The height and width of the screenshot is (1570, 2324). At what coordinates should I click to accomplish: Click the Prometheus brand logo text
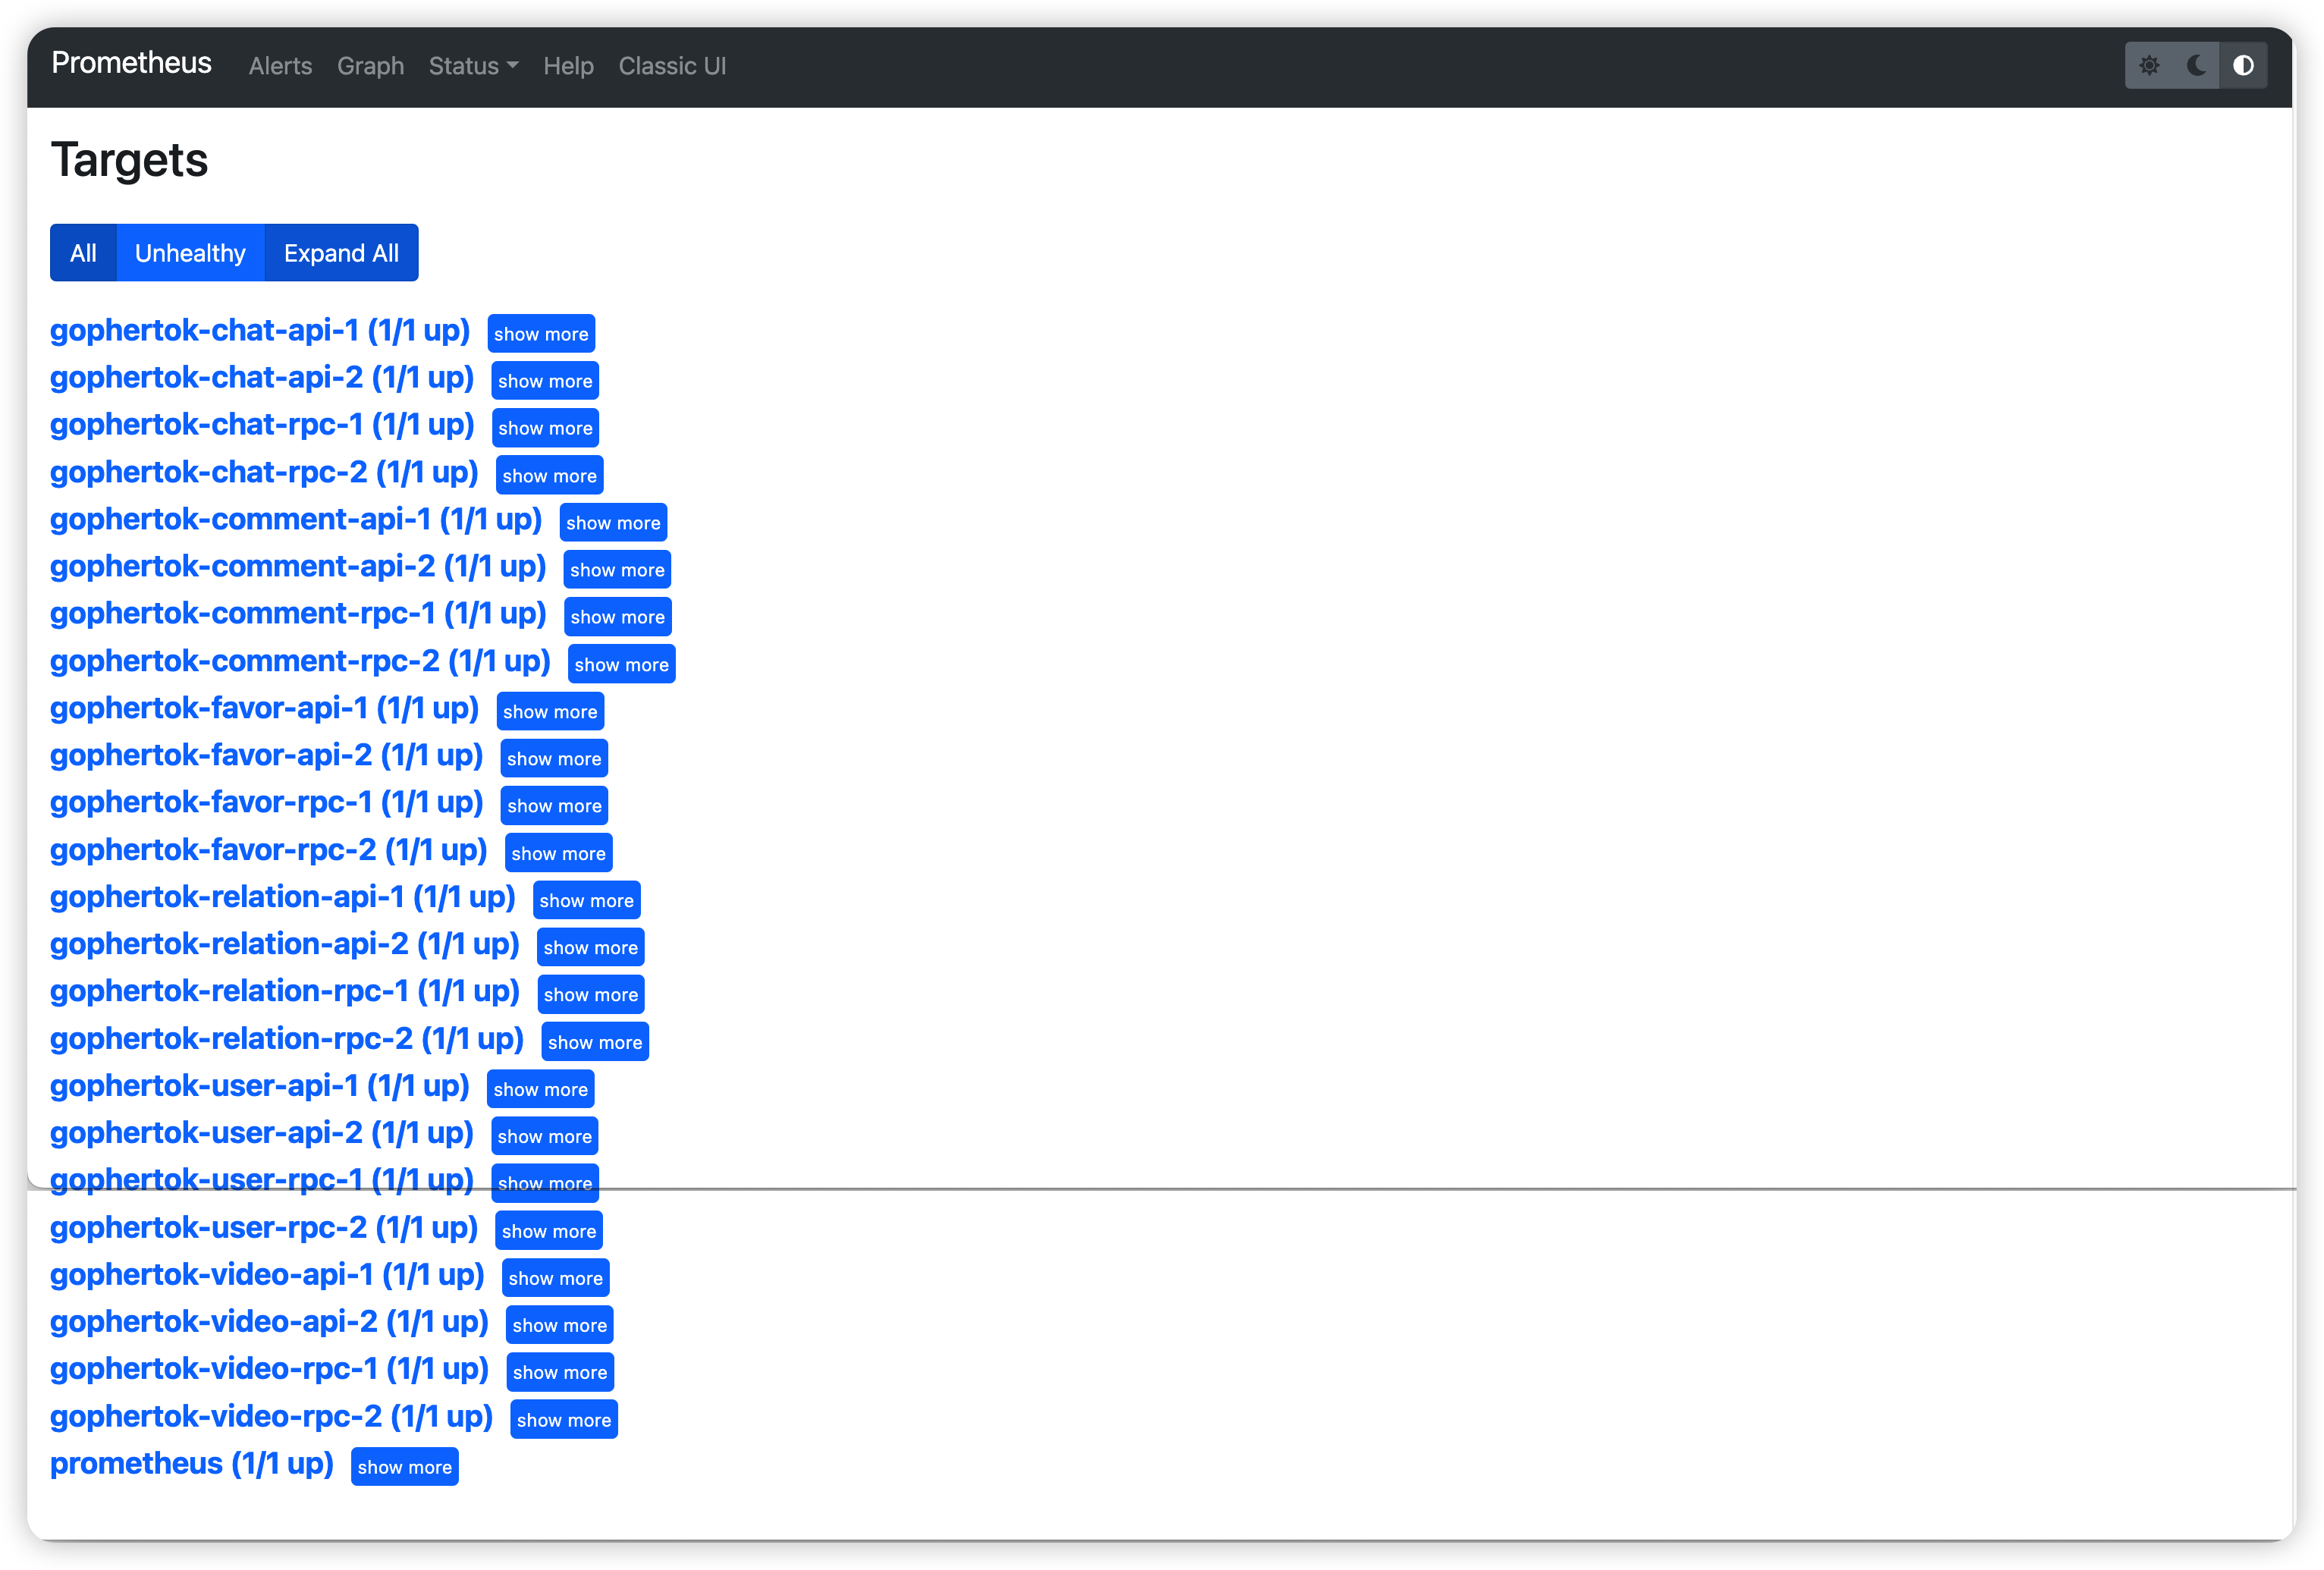point(131,63)
